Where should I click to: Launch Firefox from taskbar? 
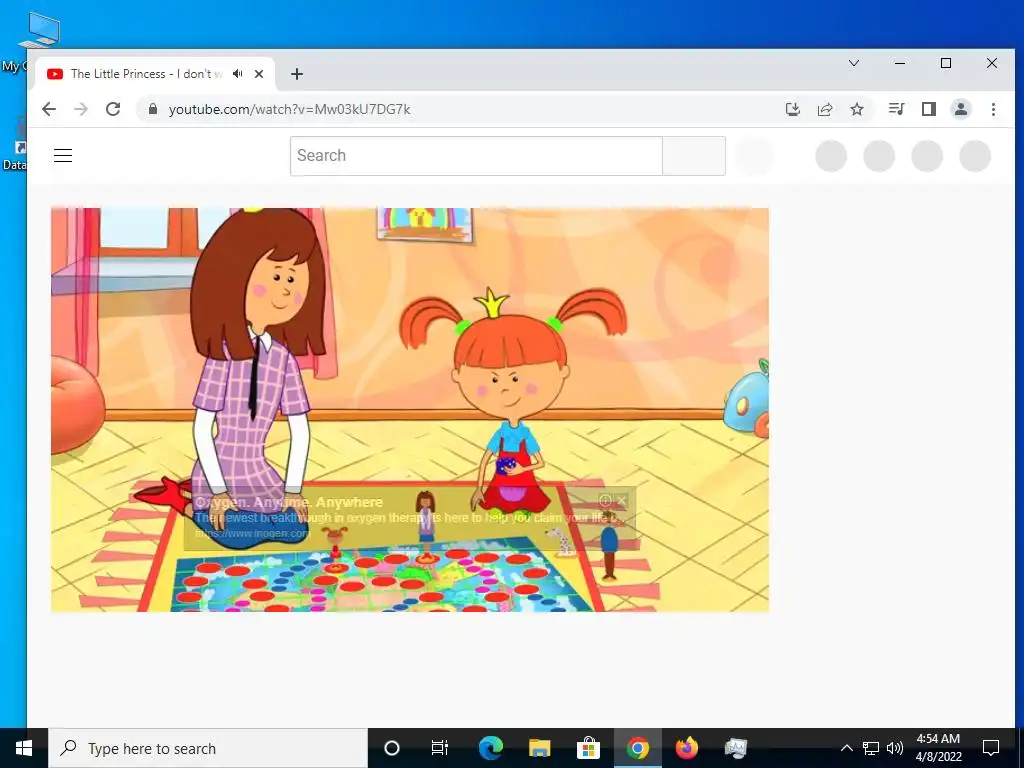(x=686, y=748)
